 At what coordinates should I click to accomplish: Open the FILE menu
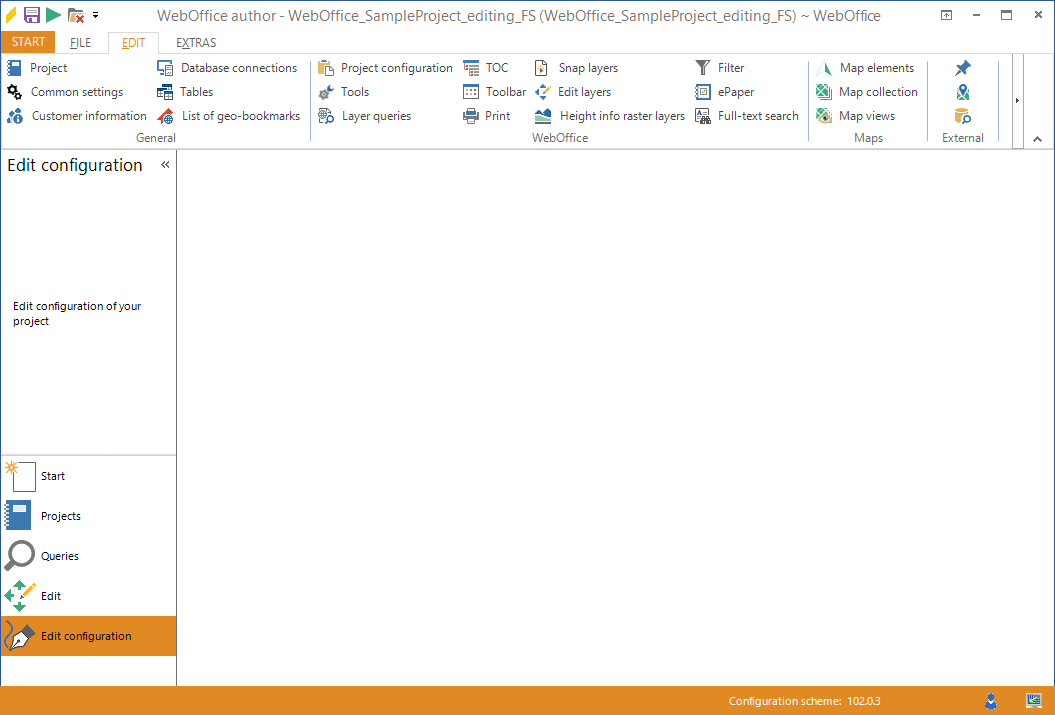(x=80, y=42)
